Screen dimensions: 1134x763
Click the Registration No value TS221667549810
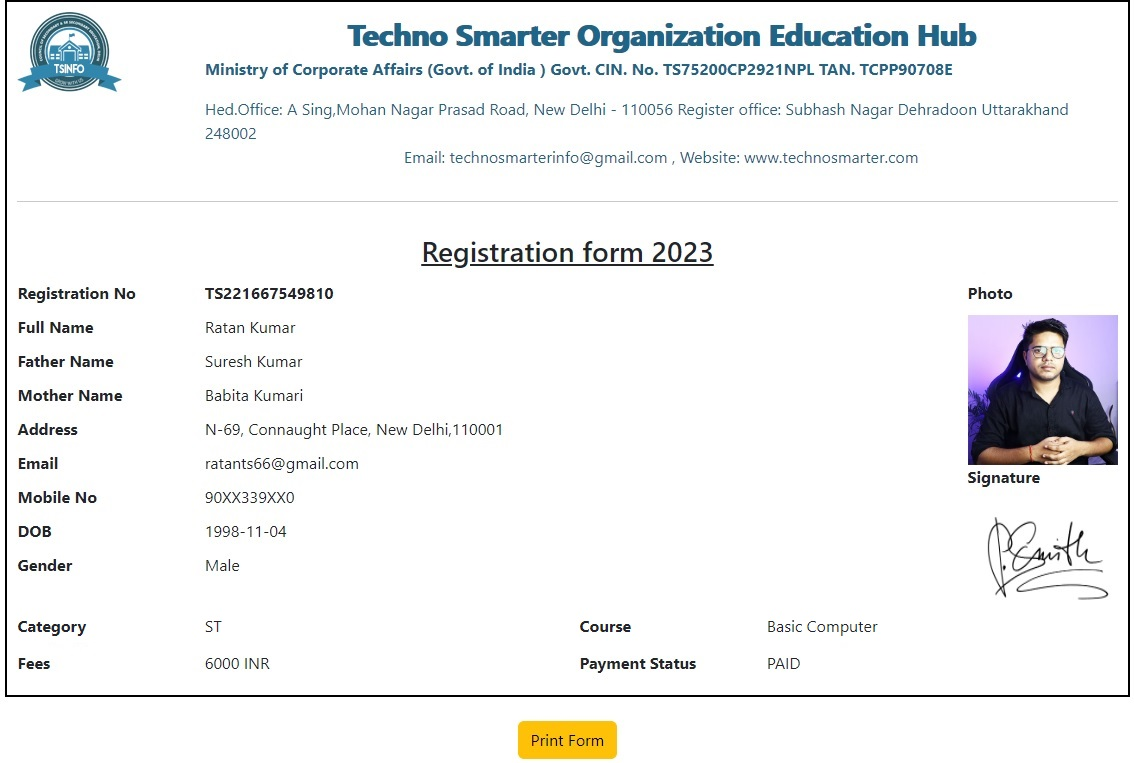click(268, 293)
